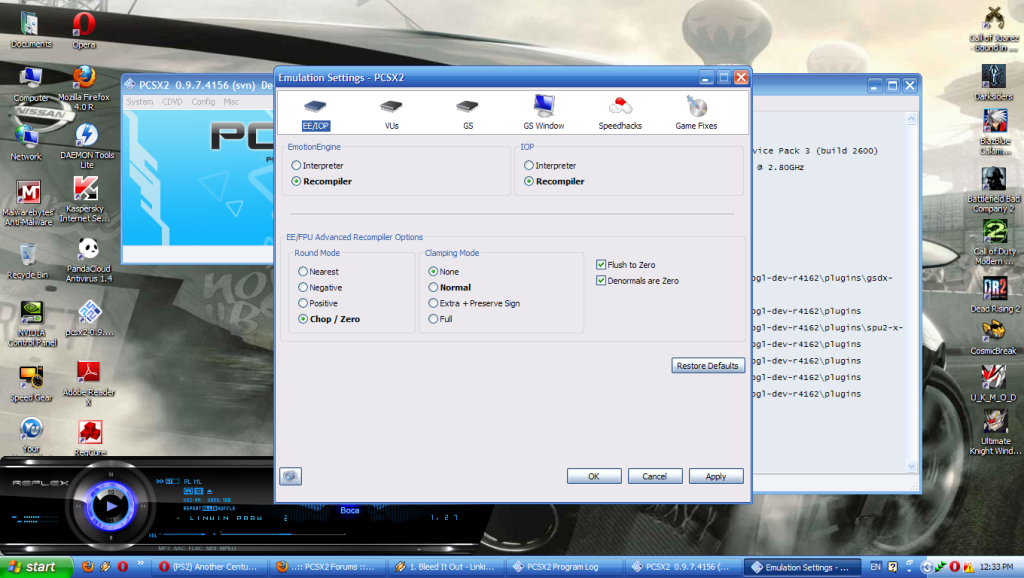Image resolution: width=1024 pixels, height=578 pixels.
Task: Select the NVIDIA Control Panel desktop icon
Action: coord(32,323)
